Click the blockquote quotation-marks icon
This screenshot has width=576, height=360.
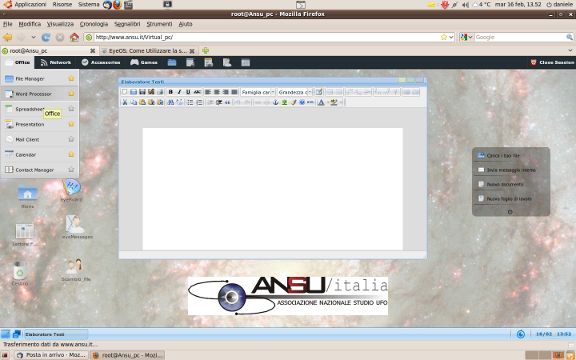click(x=228, y=102)
